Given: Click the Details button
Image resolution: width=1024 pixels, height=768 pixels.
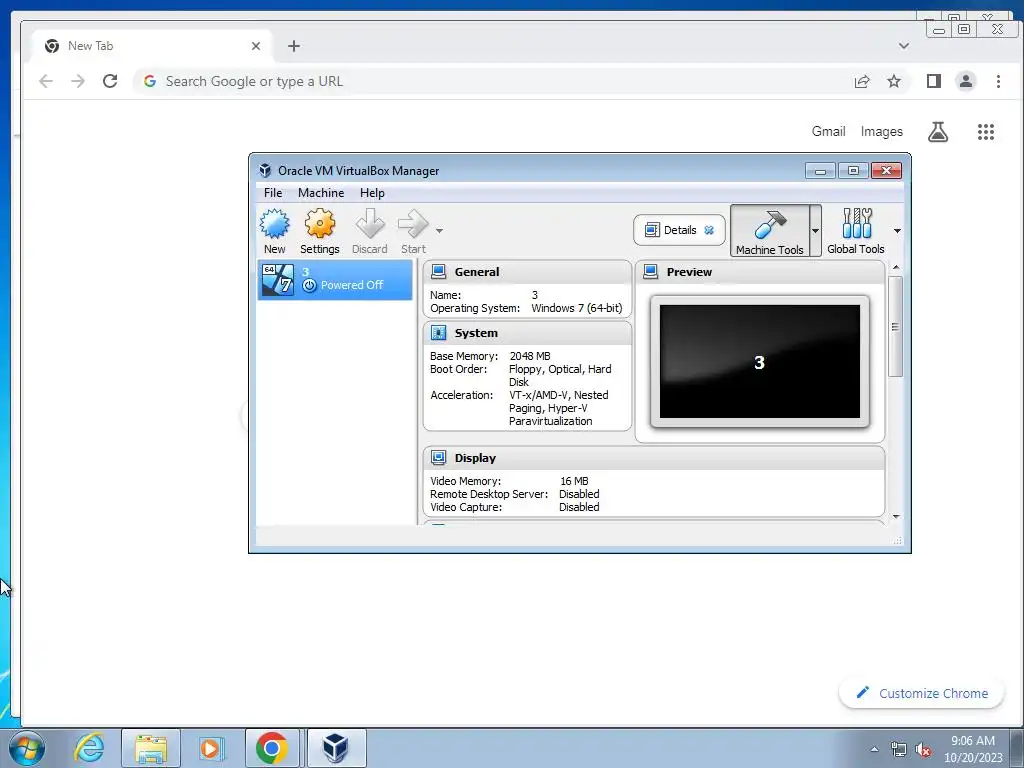Looking at the screenshot, I should point(679,230).
